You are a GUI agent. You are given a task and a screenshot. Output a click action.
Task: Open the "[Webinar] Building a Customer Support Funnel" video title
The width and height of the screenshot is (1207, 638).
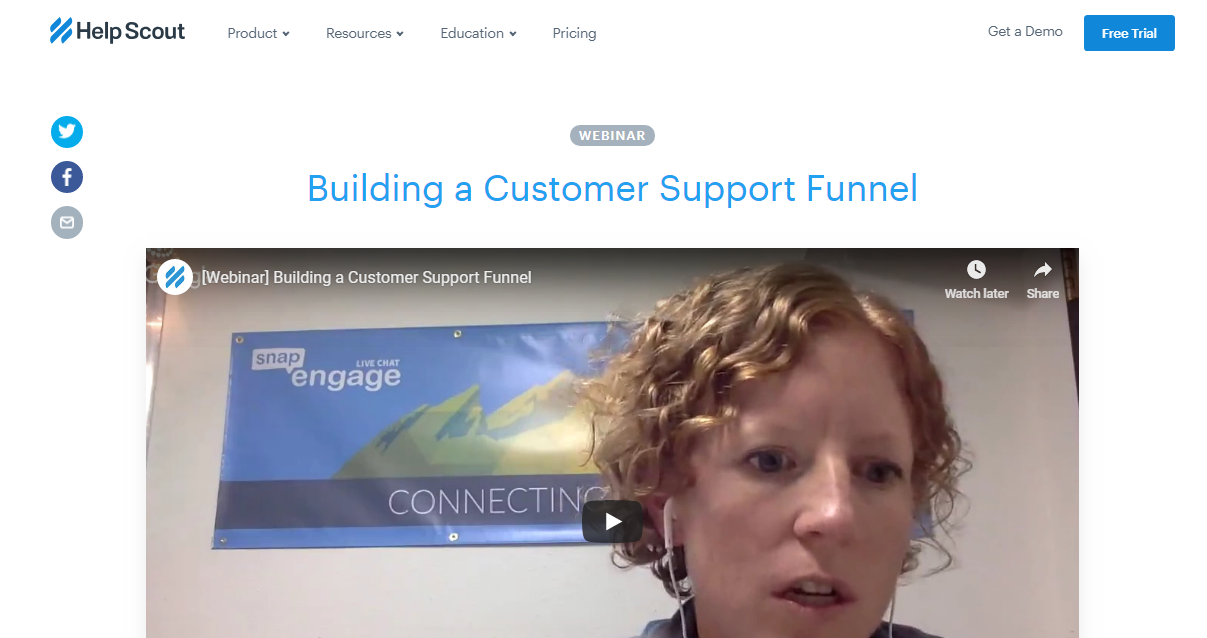pos(367,277)
